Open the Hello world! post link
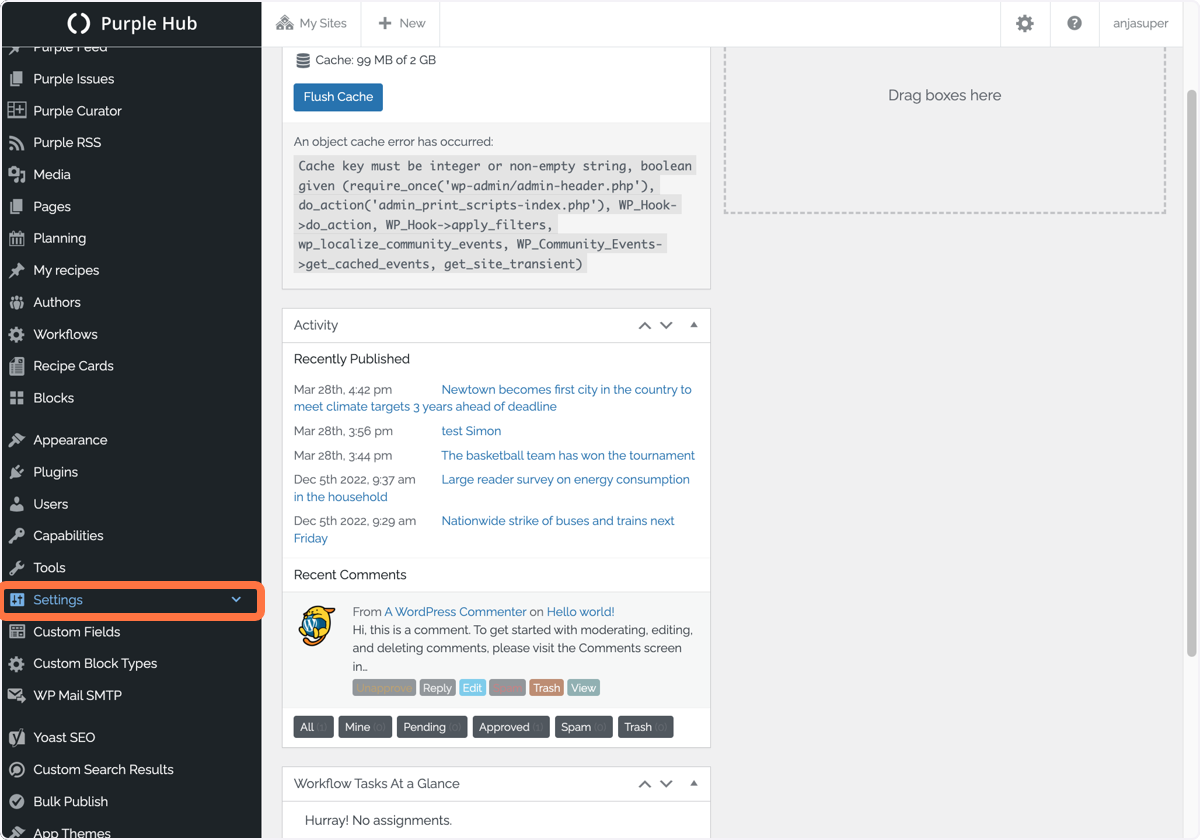The image size is (1200, 840). [581, 612]
